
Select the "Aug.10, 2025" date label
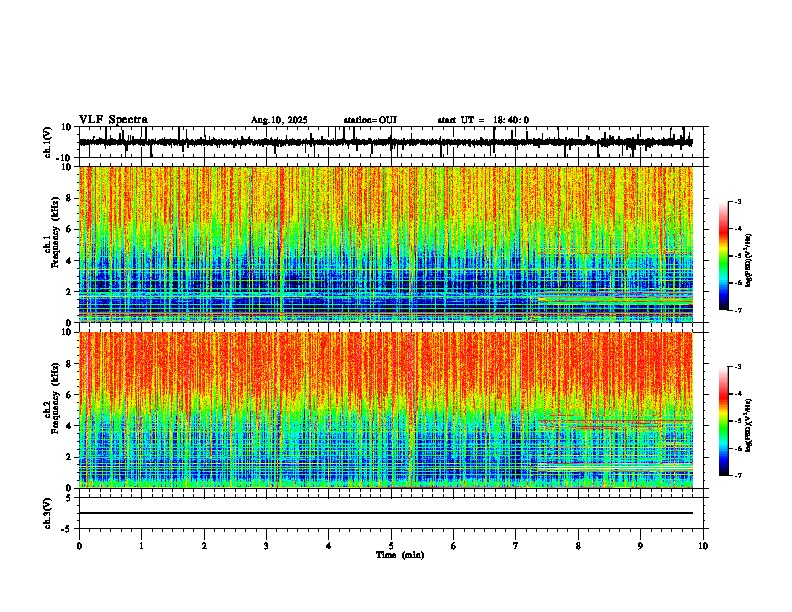point(279,120)
